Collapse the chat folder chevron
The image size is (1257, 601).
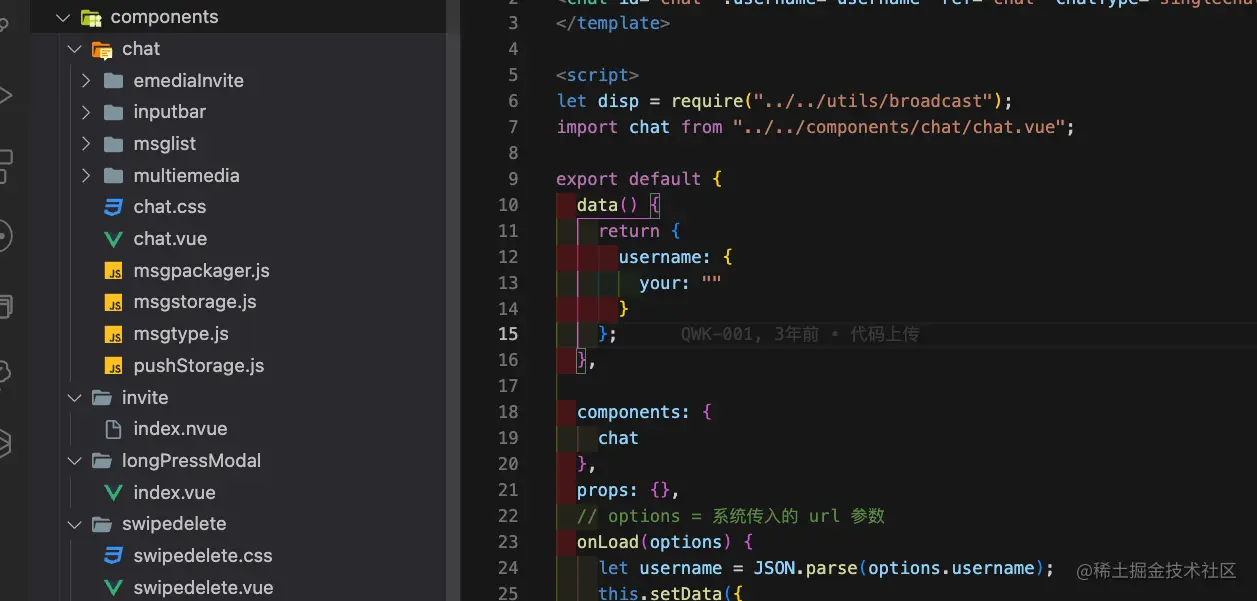(74, 49)
